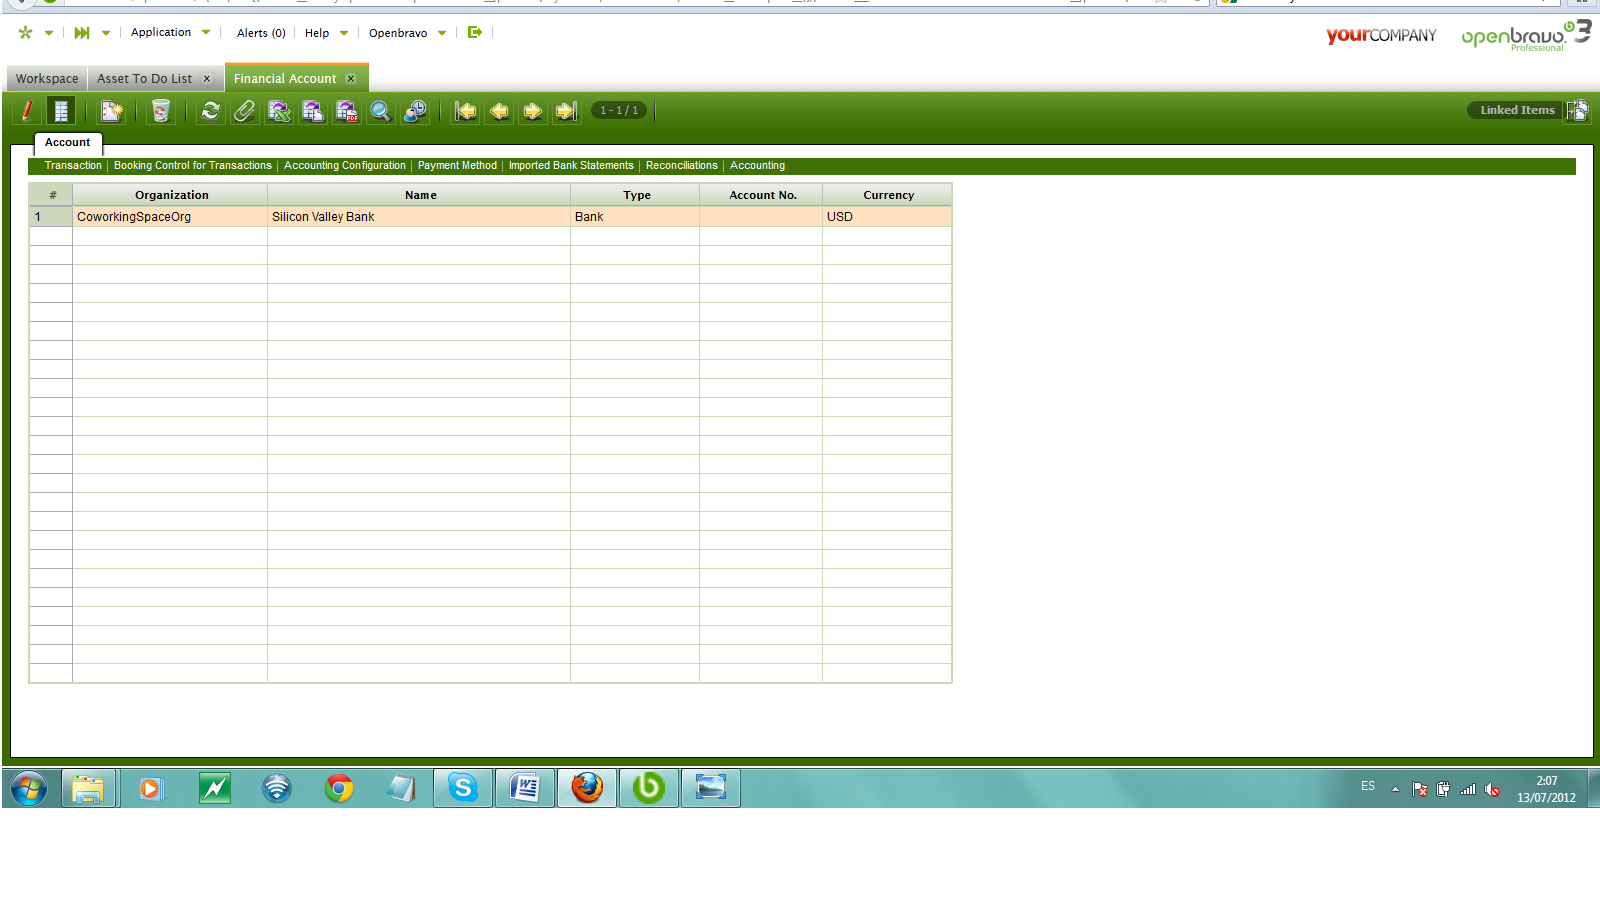
Task: Select the Silicon Valley Bank cell
Action: tap(419, 217)
